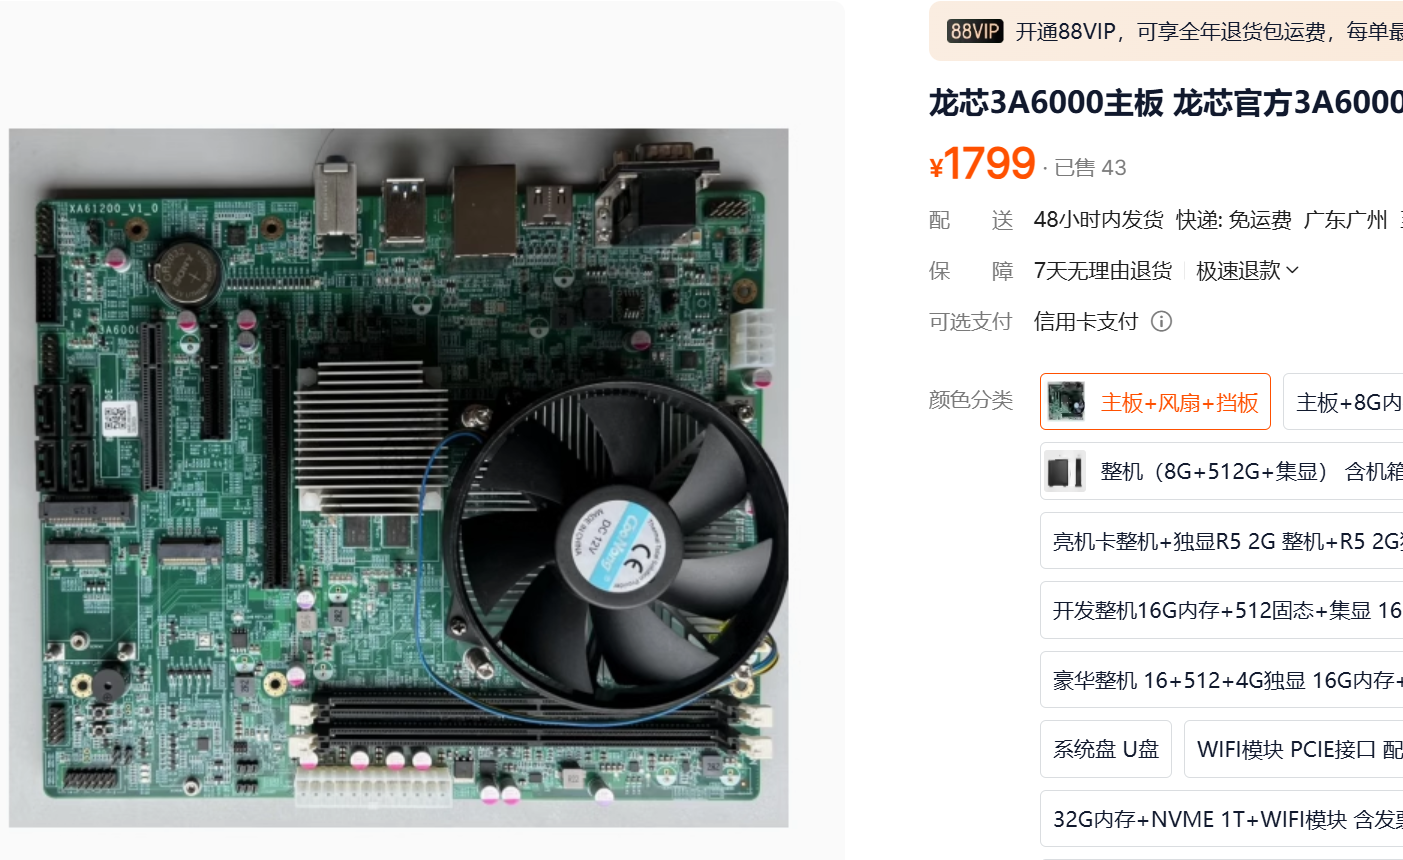Choose the WIFI模块 PCIE接口 option
1403x860 pixels.
click(1294, 749)
